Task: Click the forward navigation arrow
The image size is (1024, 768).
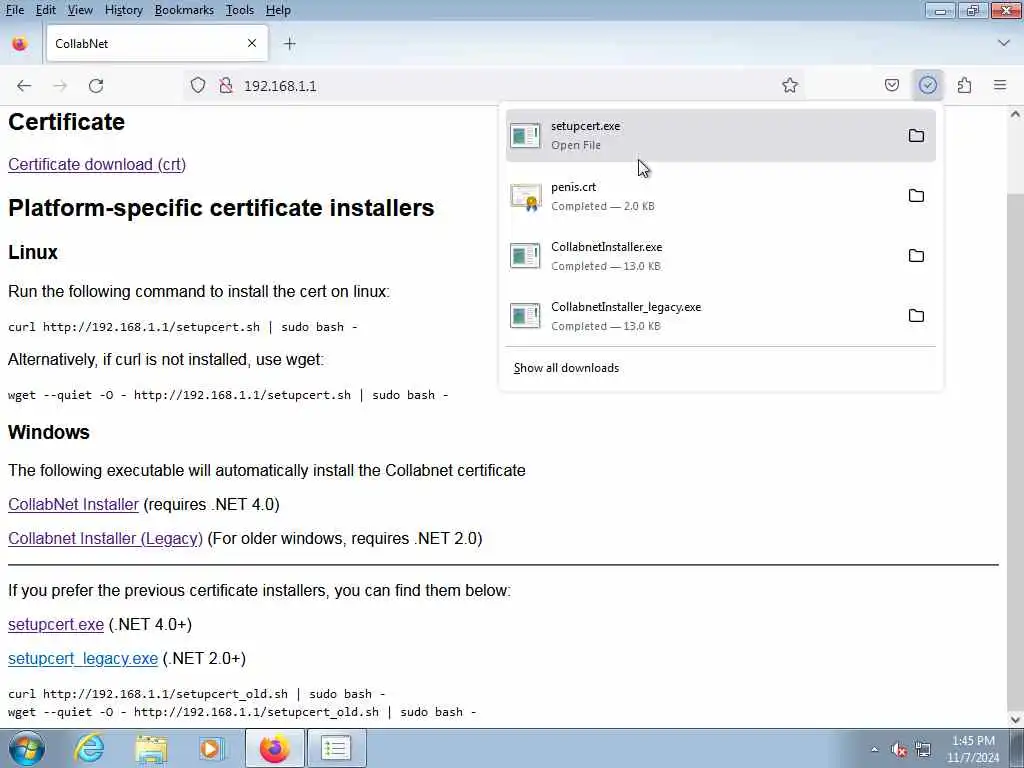Action: click(60, 86)
